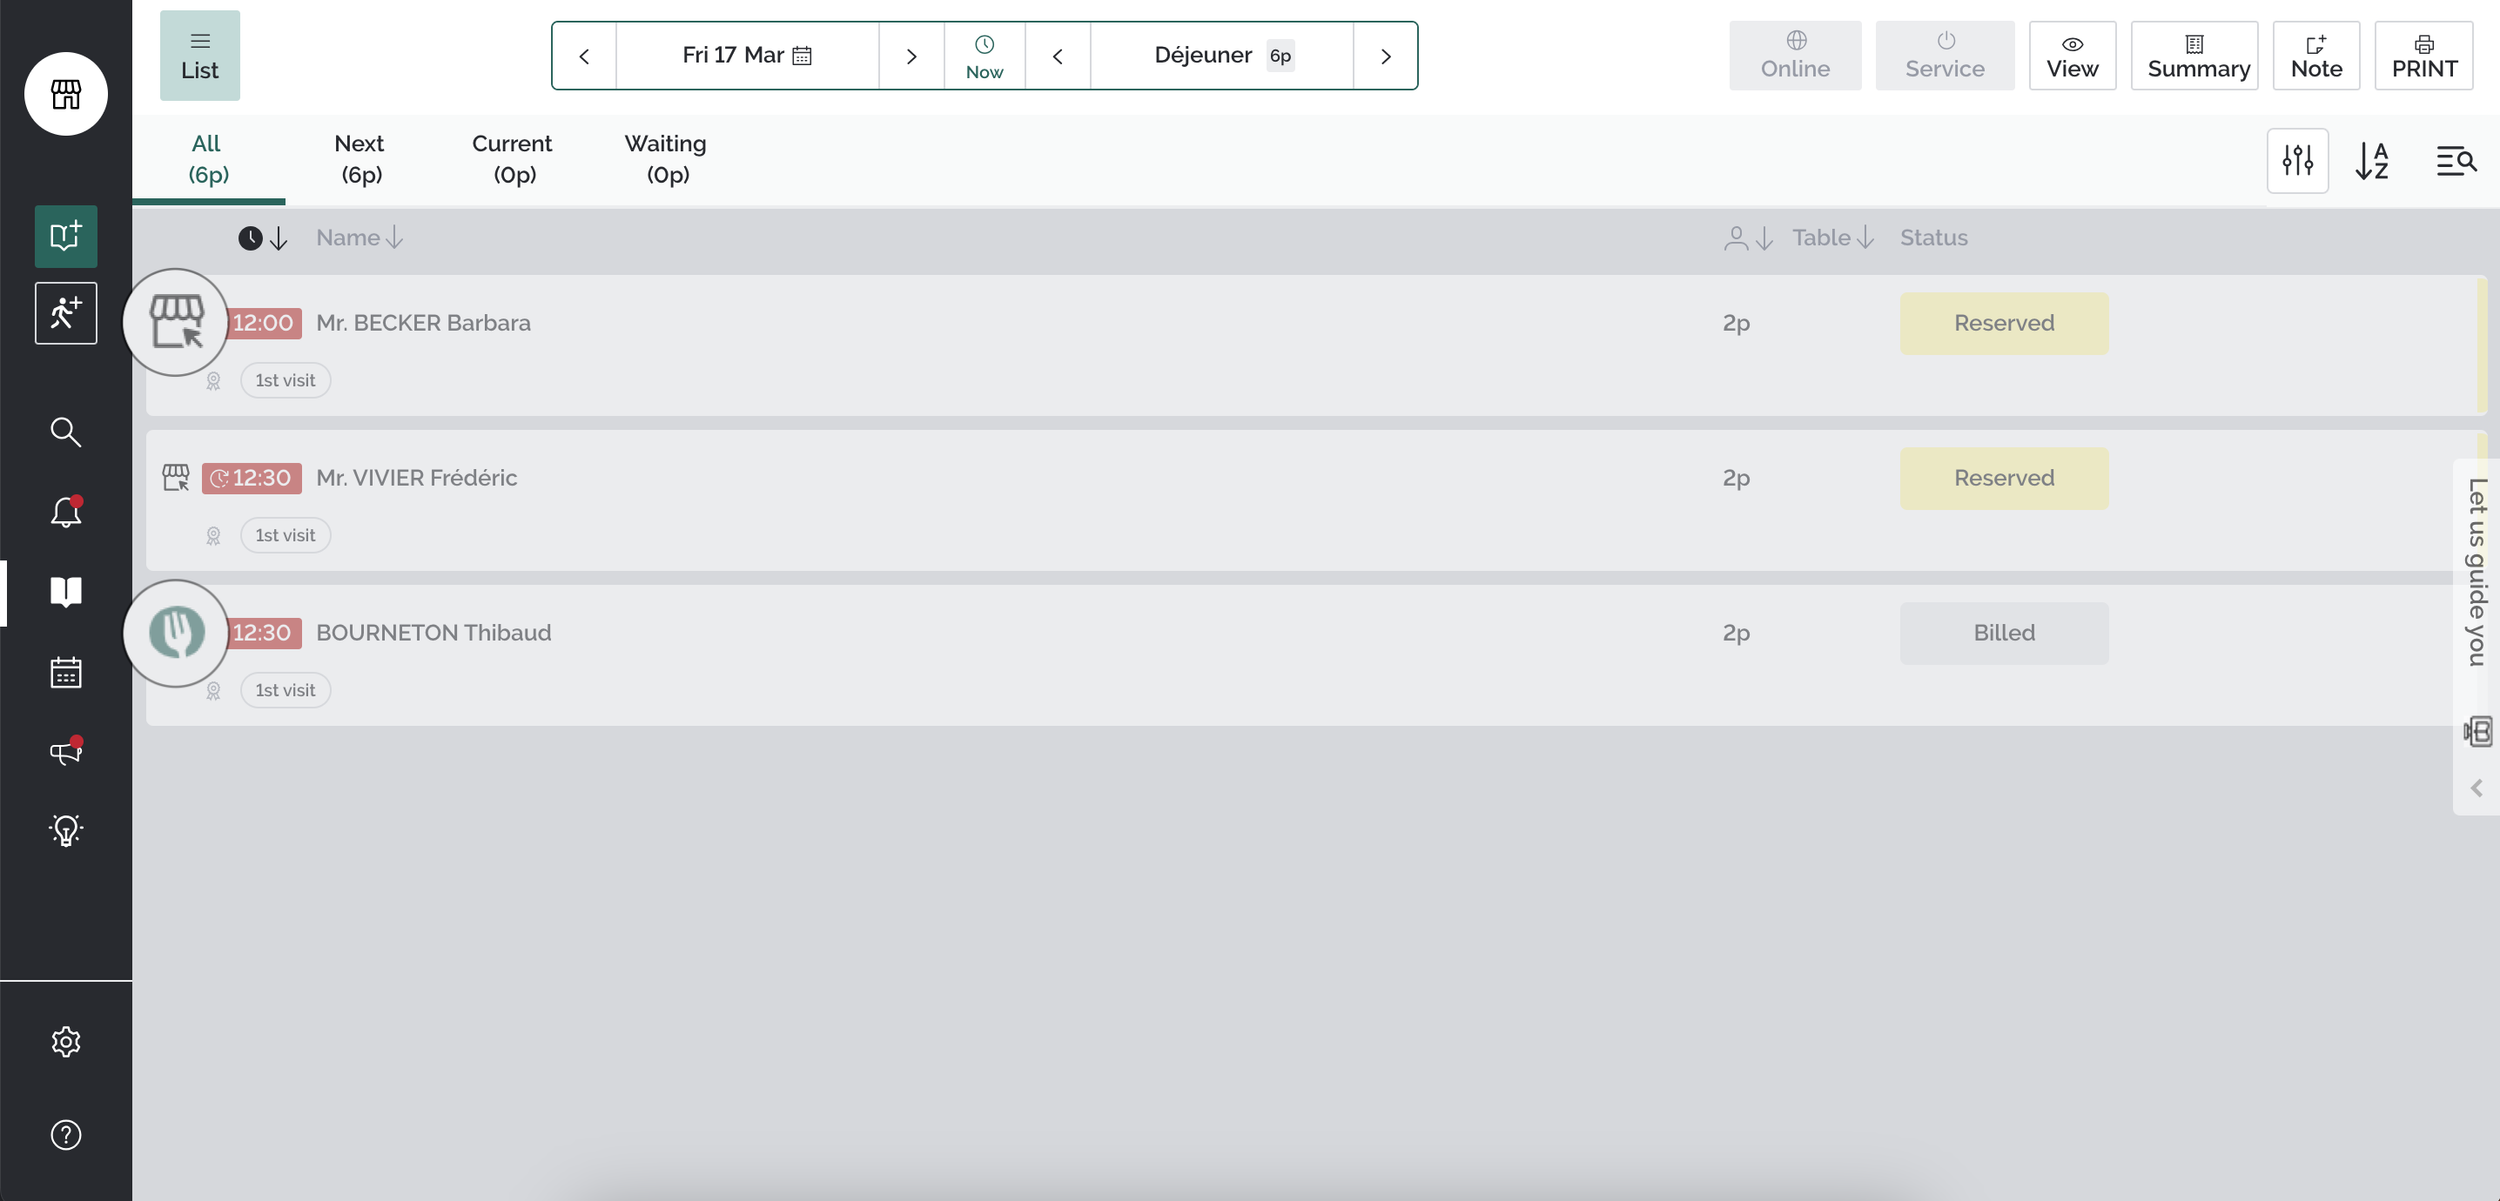2500x1201 pixels.
Task: Click the Billed status of BOURNETON Thibaud
Action: point(2004,632)
